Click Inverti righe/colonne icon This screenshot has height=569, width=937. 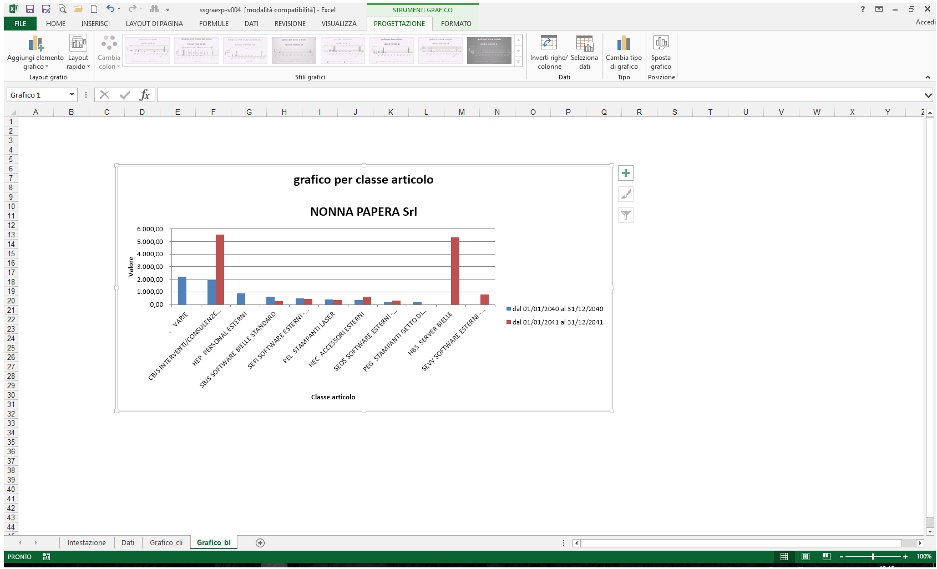tap(549, 53)
